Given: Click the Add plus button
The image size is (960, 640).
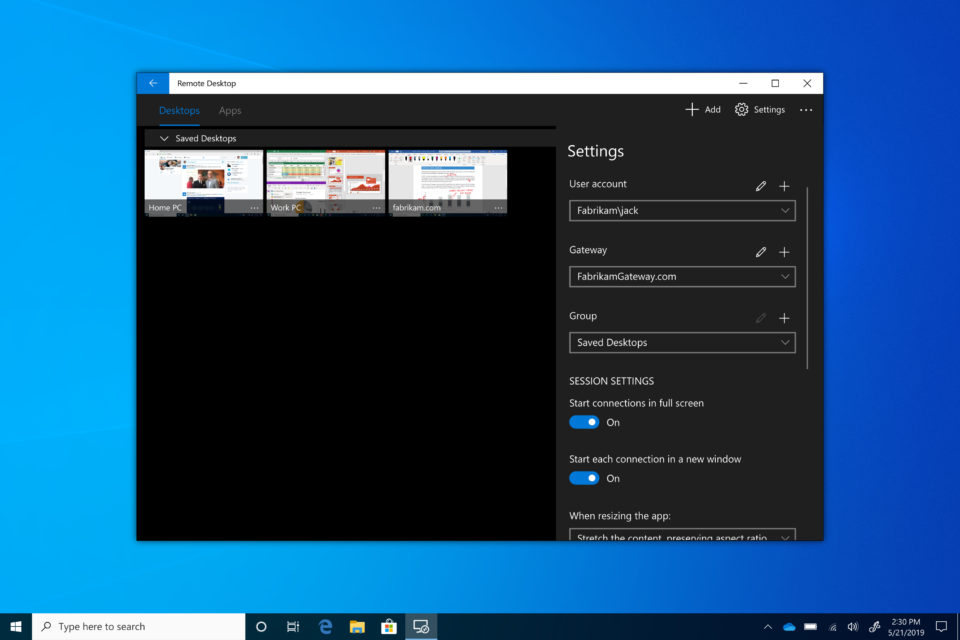Looking at the screenshot, I should [x=702, y=110].
